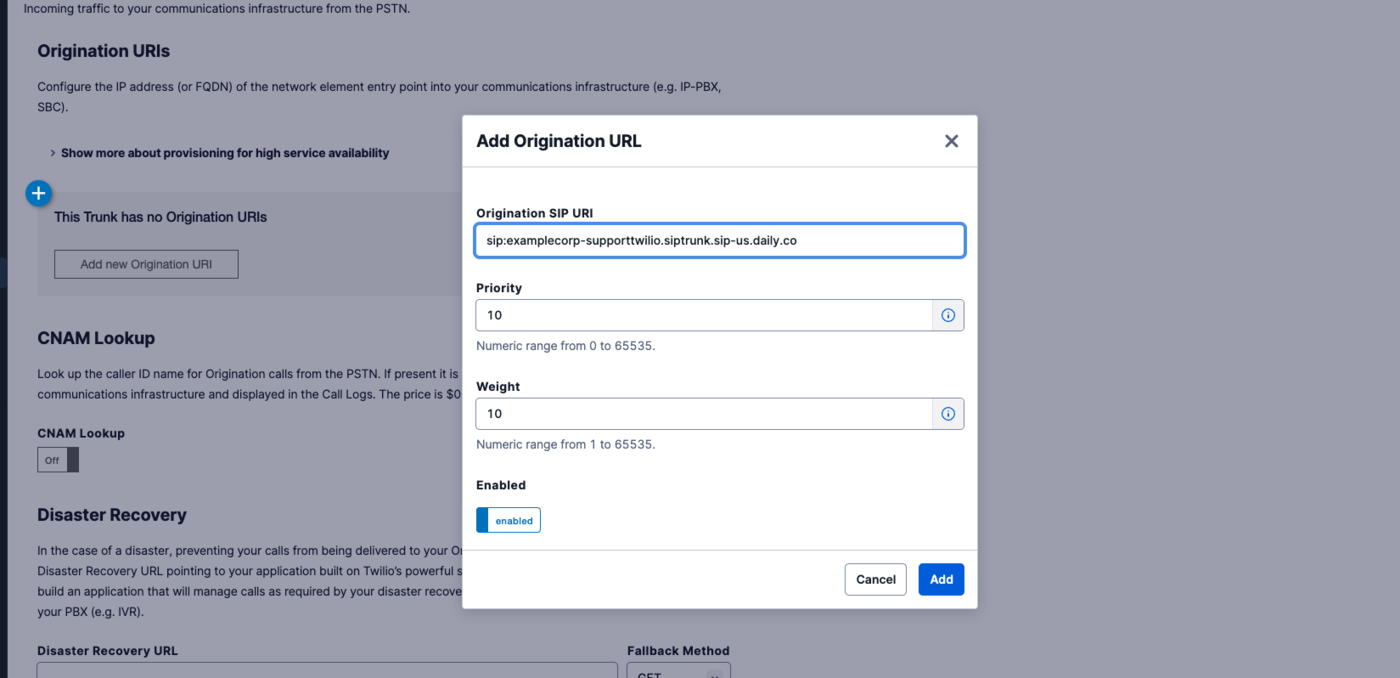This screenshot has width=1400, height=678.
Task: Click the Disaster Recovery URL field
Action: pyautogui.click(x=327, y=670)
